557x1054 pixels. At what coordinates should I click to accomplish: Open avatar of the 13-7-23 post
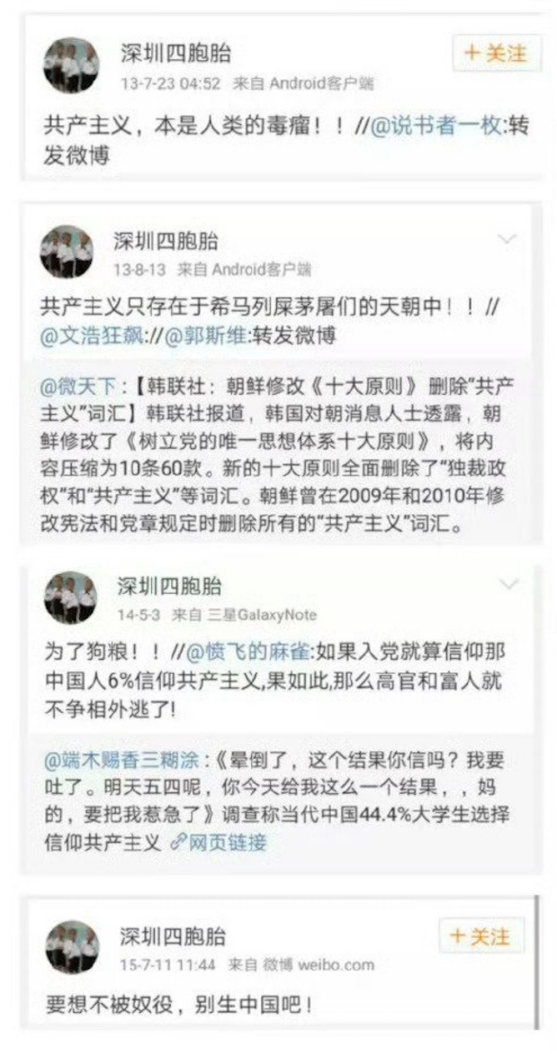[71, 65]
